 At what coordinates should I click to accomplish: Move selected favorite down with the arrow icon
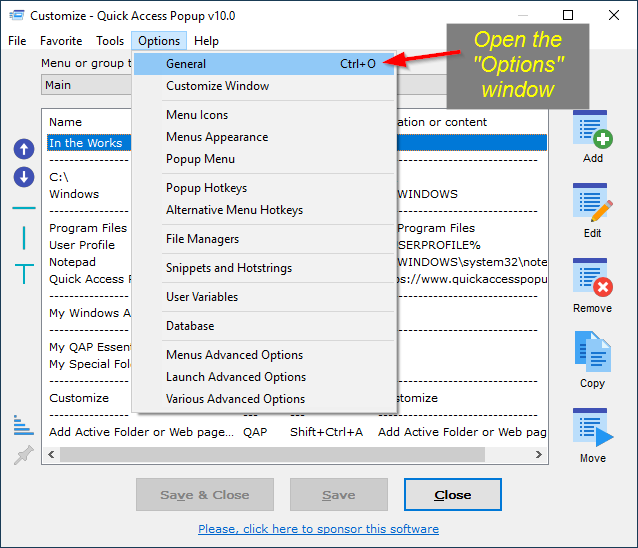point(24,177)
